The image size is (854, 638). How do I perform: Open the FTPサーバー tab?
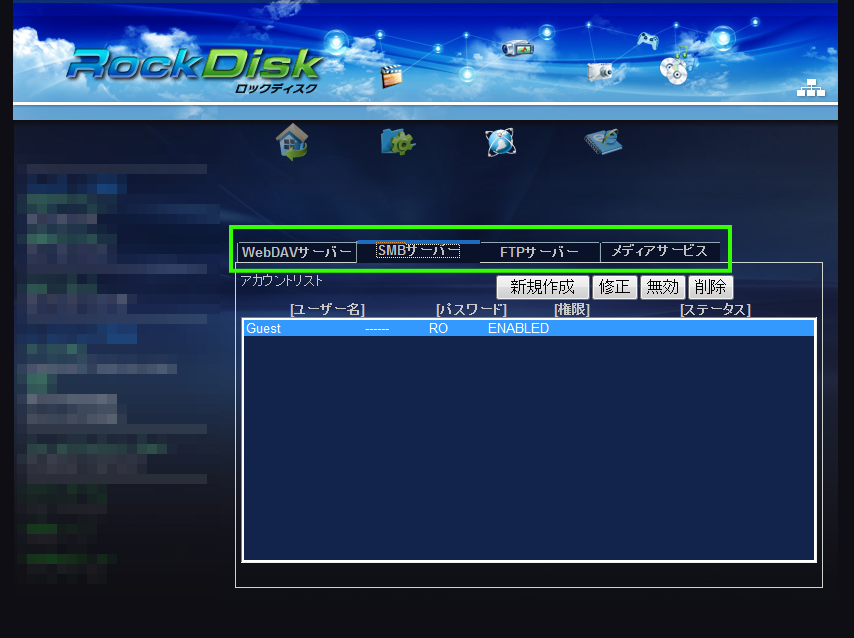539,252
